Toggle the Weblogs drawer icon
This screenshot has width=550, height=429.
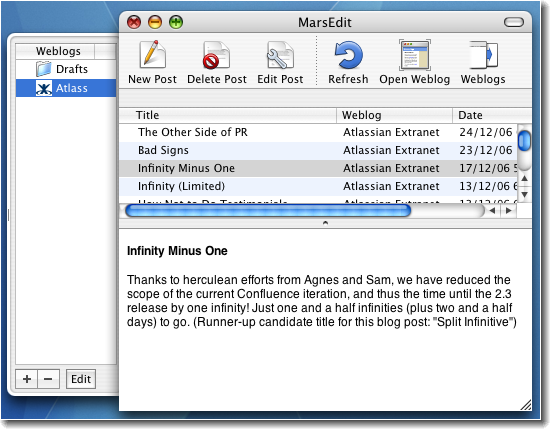pos(483,55)
